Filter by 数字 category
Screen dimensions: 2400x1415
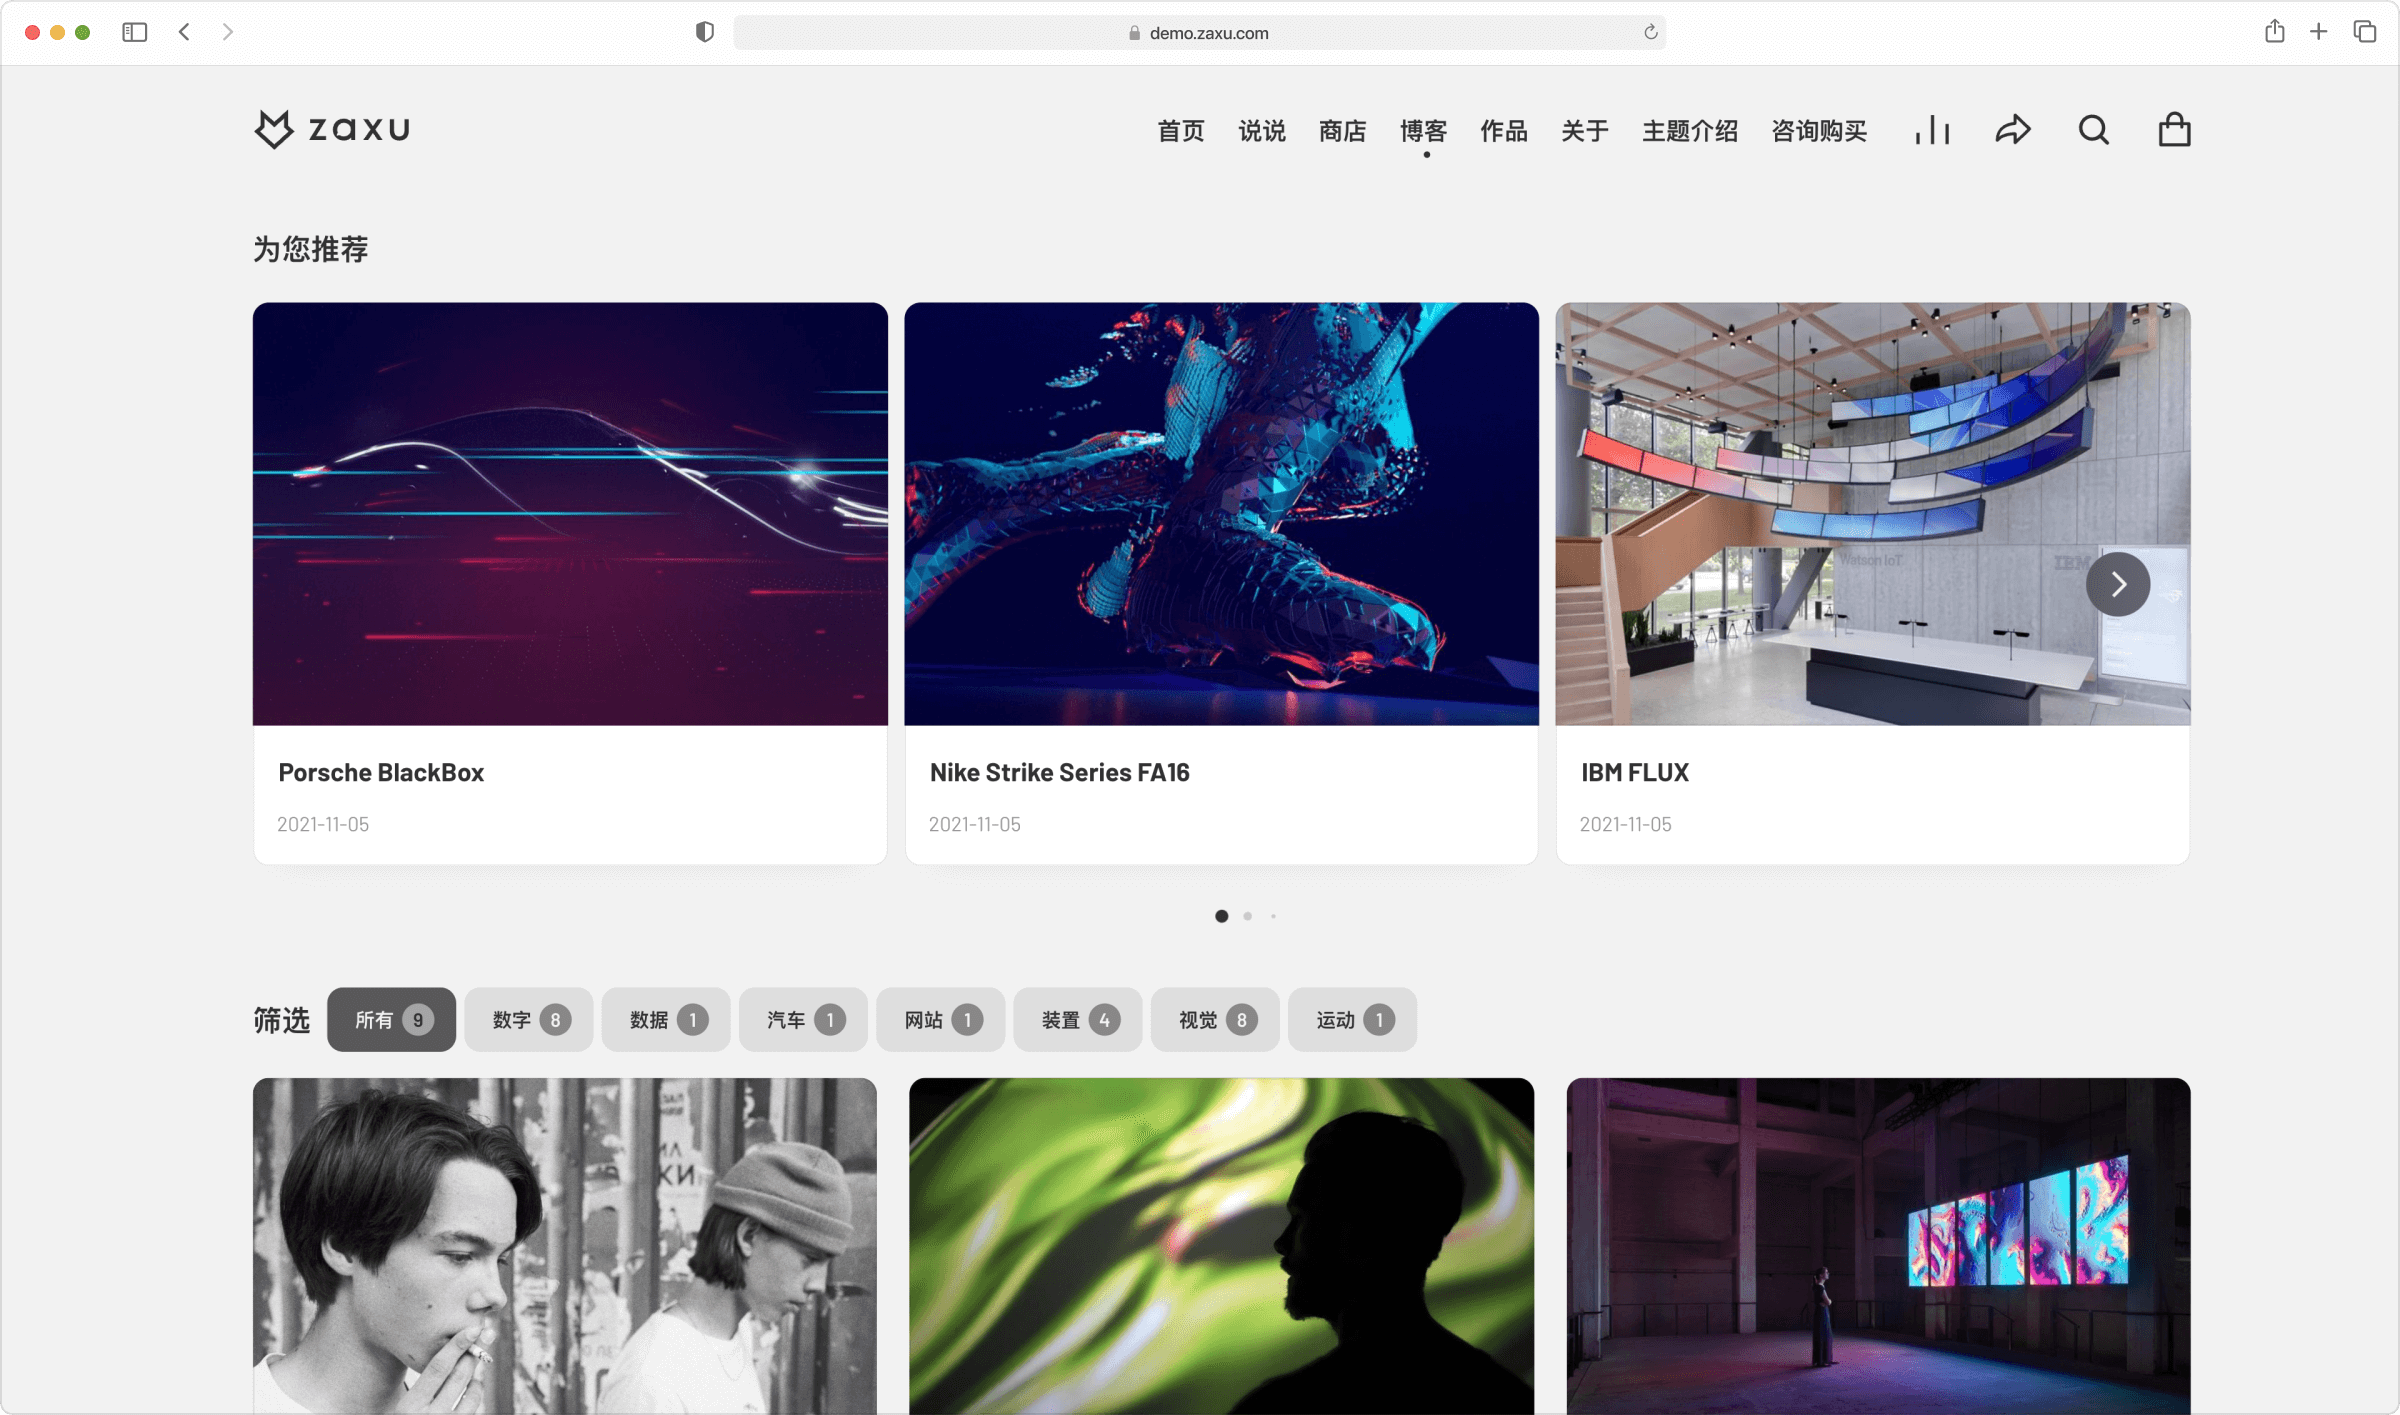(529, 1020)
